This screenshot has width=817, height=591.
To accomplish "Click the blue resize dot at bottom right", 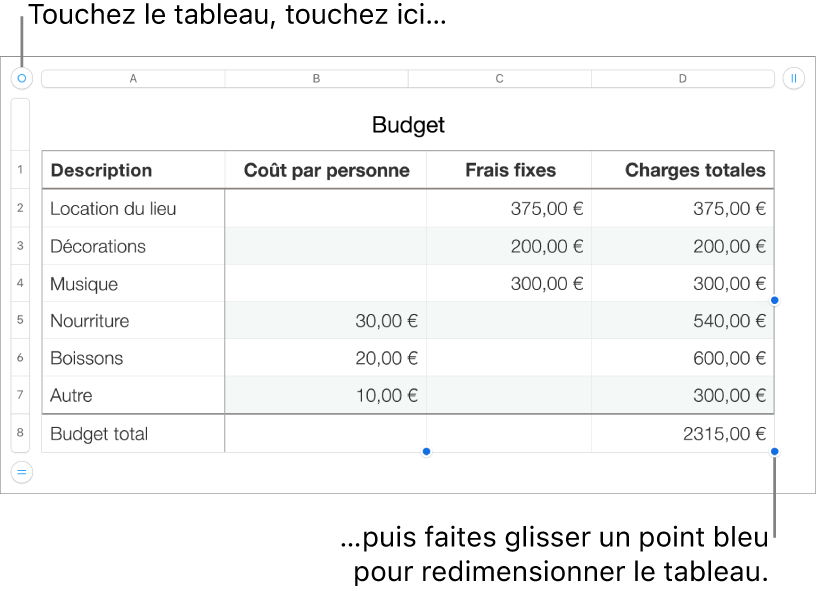I will [775, 451].
